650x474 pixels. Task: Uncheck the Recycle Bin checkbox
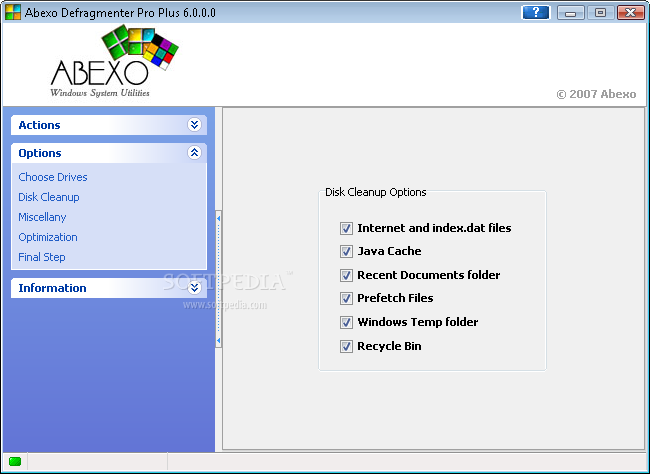coord(346,346)
